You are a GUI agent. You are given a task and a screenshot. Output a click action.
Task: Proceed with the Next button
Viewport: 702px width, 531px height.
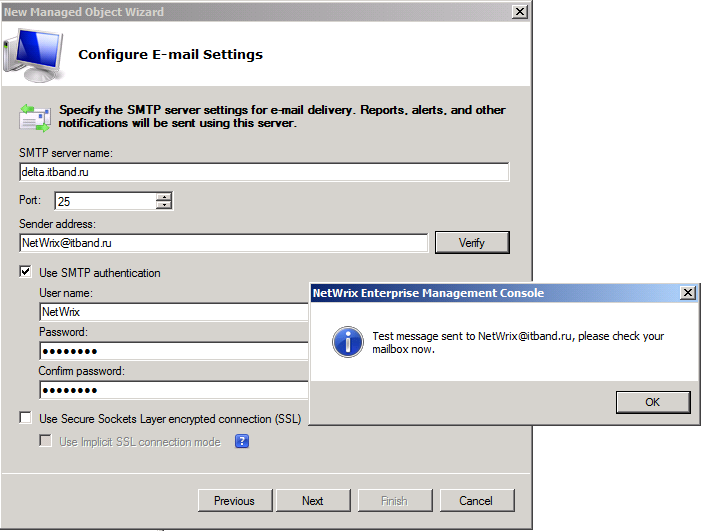point(313,501)
